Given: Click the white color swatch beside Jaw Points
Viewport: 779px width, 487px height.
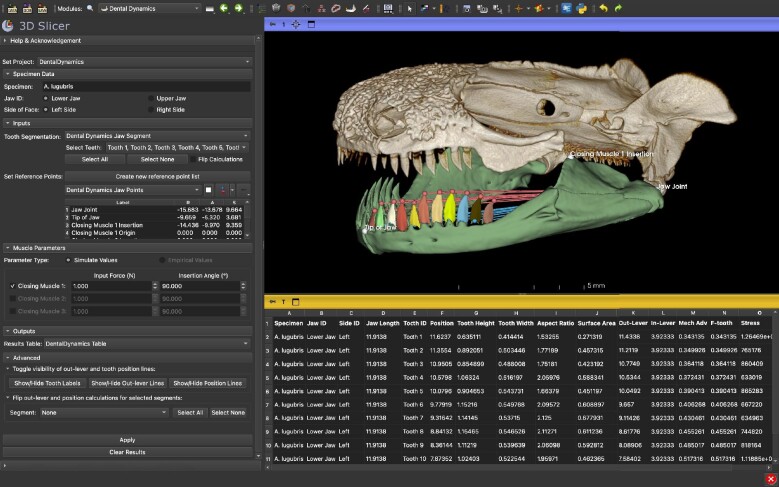Looking at the screenshot, I should pyautogui.click(x=209, y=190).
